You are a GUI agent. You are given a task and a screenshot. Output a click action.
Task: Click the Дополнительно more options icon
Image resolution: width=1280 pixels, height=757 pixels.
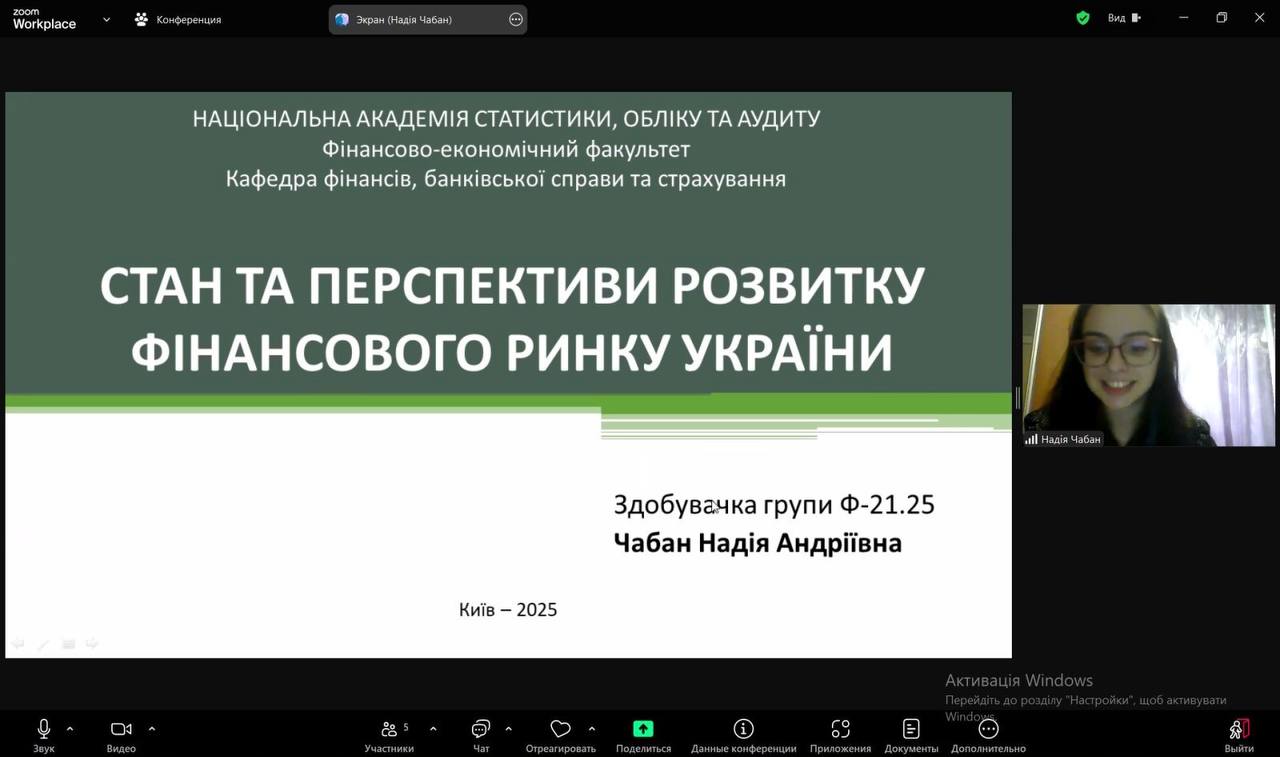tap(988, 729)
